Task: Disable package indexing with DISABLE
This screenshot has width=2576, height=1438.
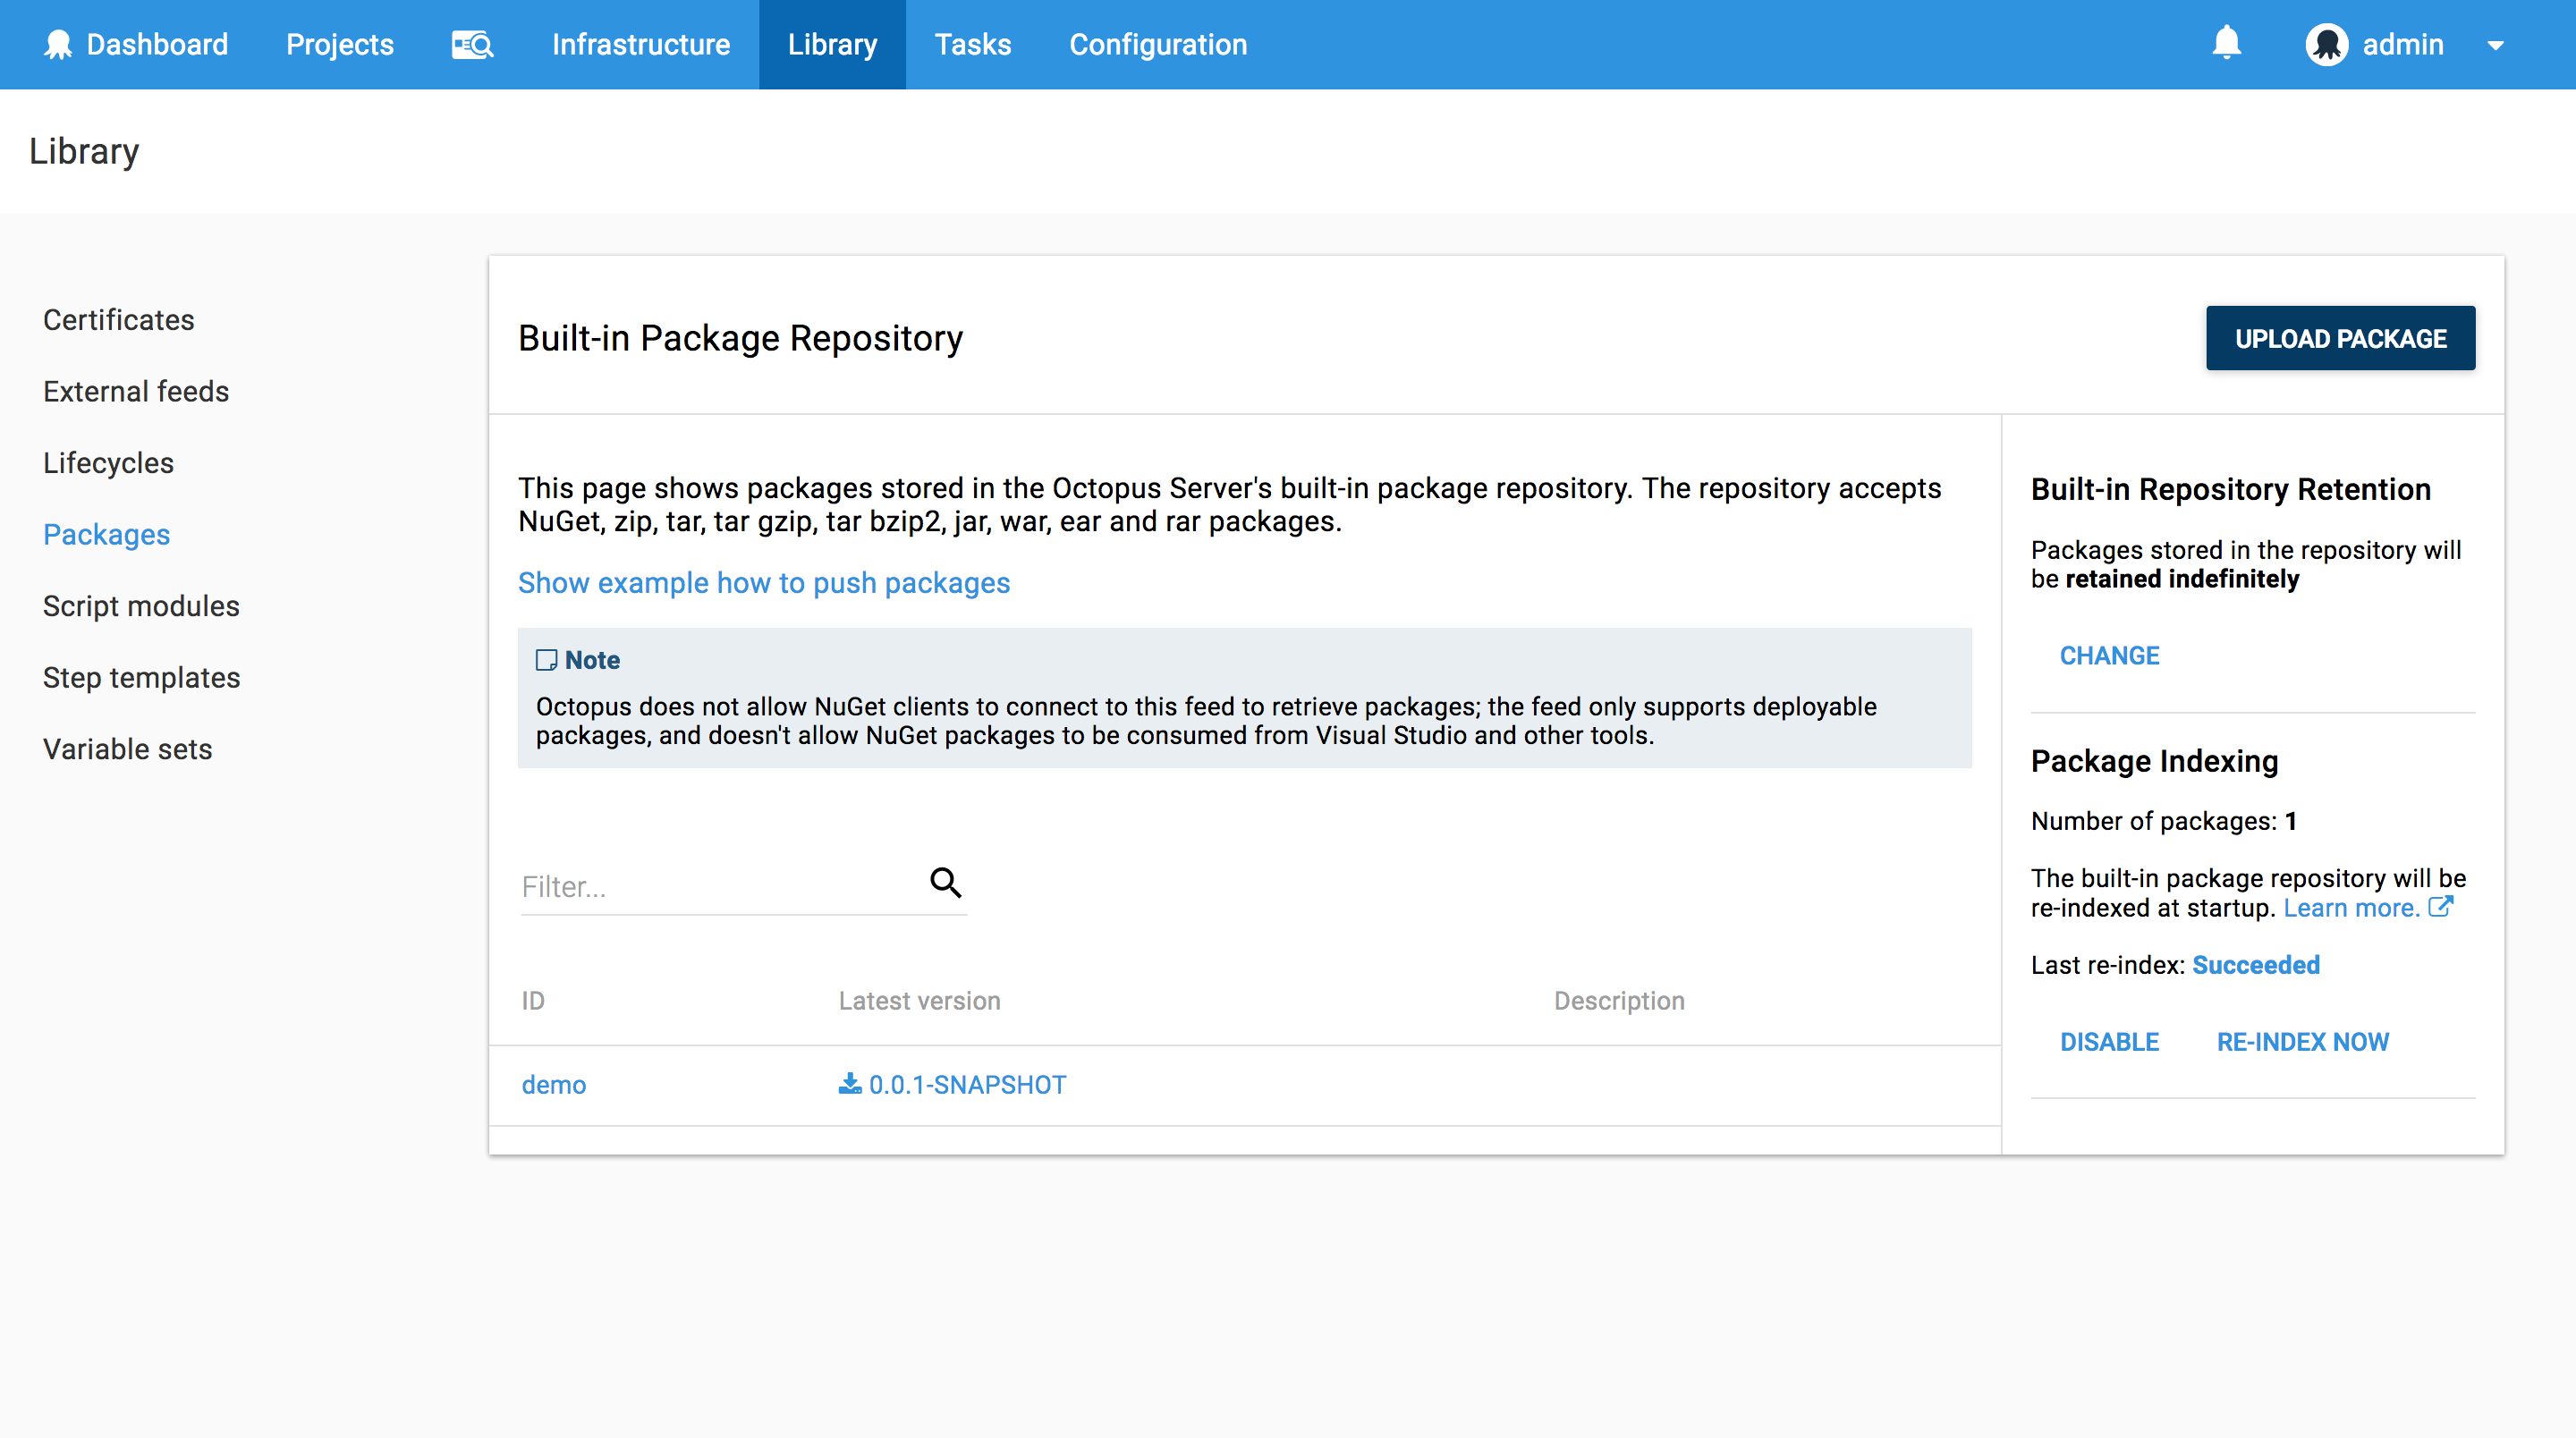Action: coord(2109,1042)
